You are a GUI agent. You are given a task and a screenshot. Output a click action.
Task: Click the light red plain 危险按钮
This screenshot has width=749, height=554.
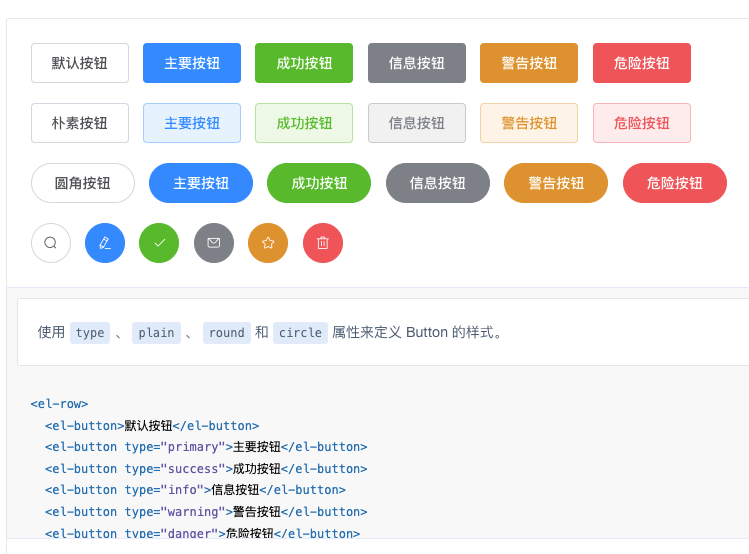(642, 123)
